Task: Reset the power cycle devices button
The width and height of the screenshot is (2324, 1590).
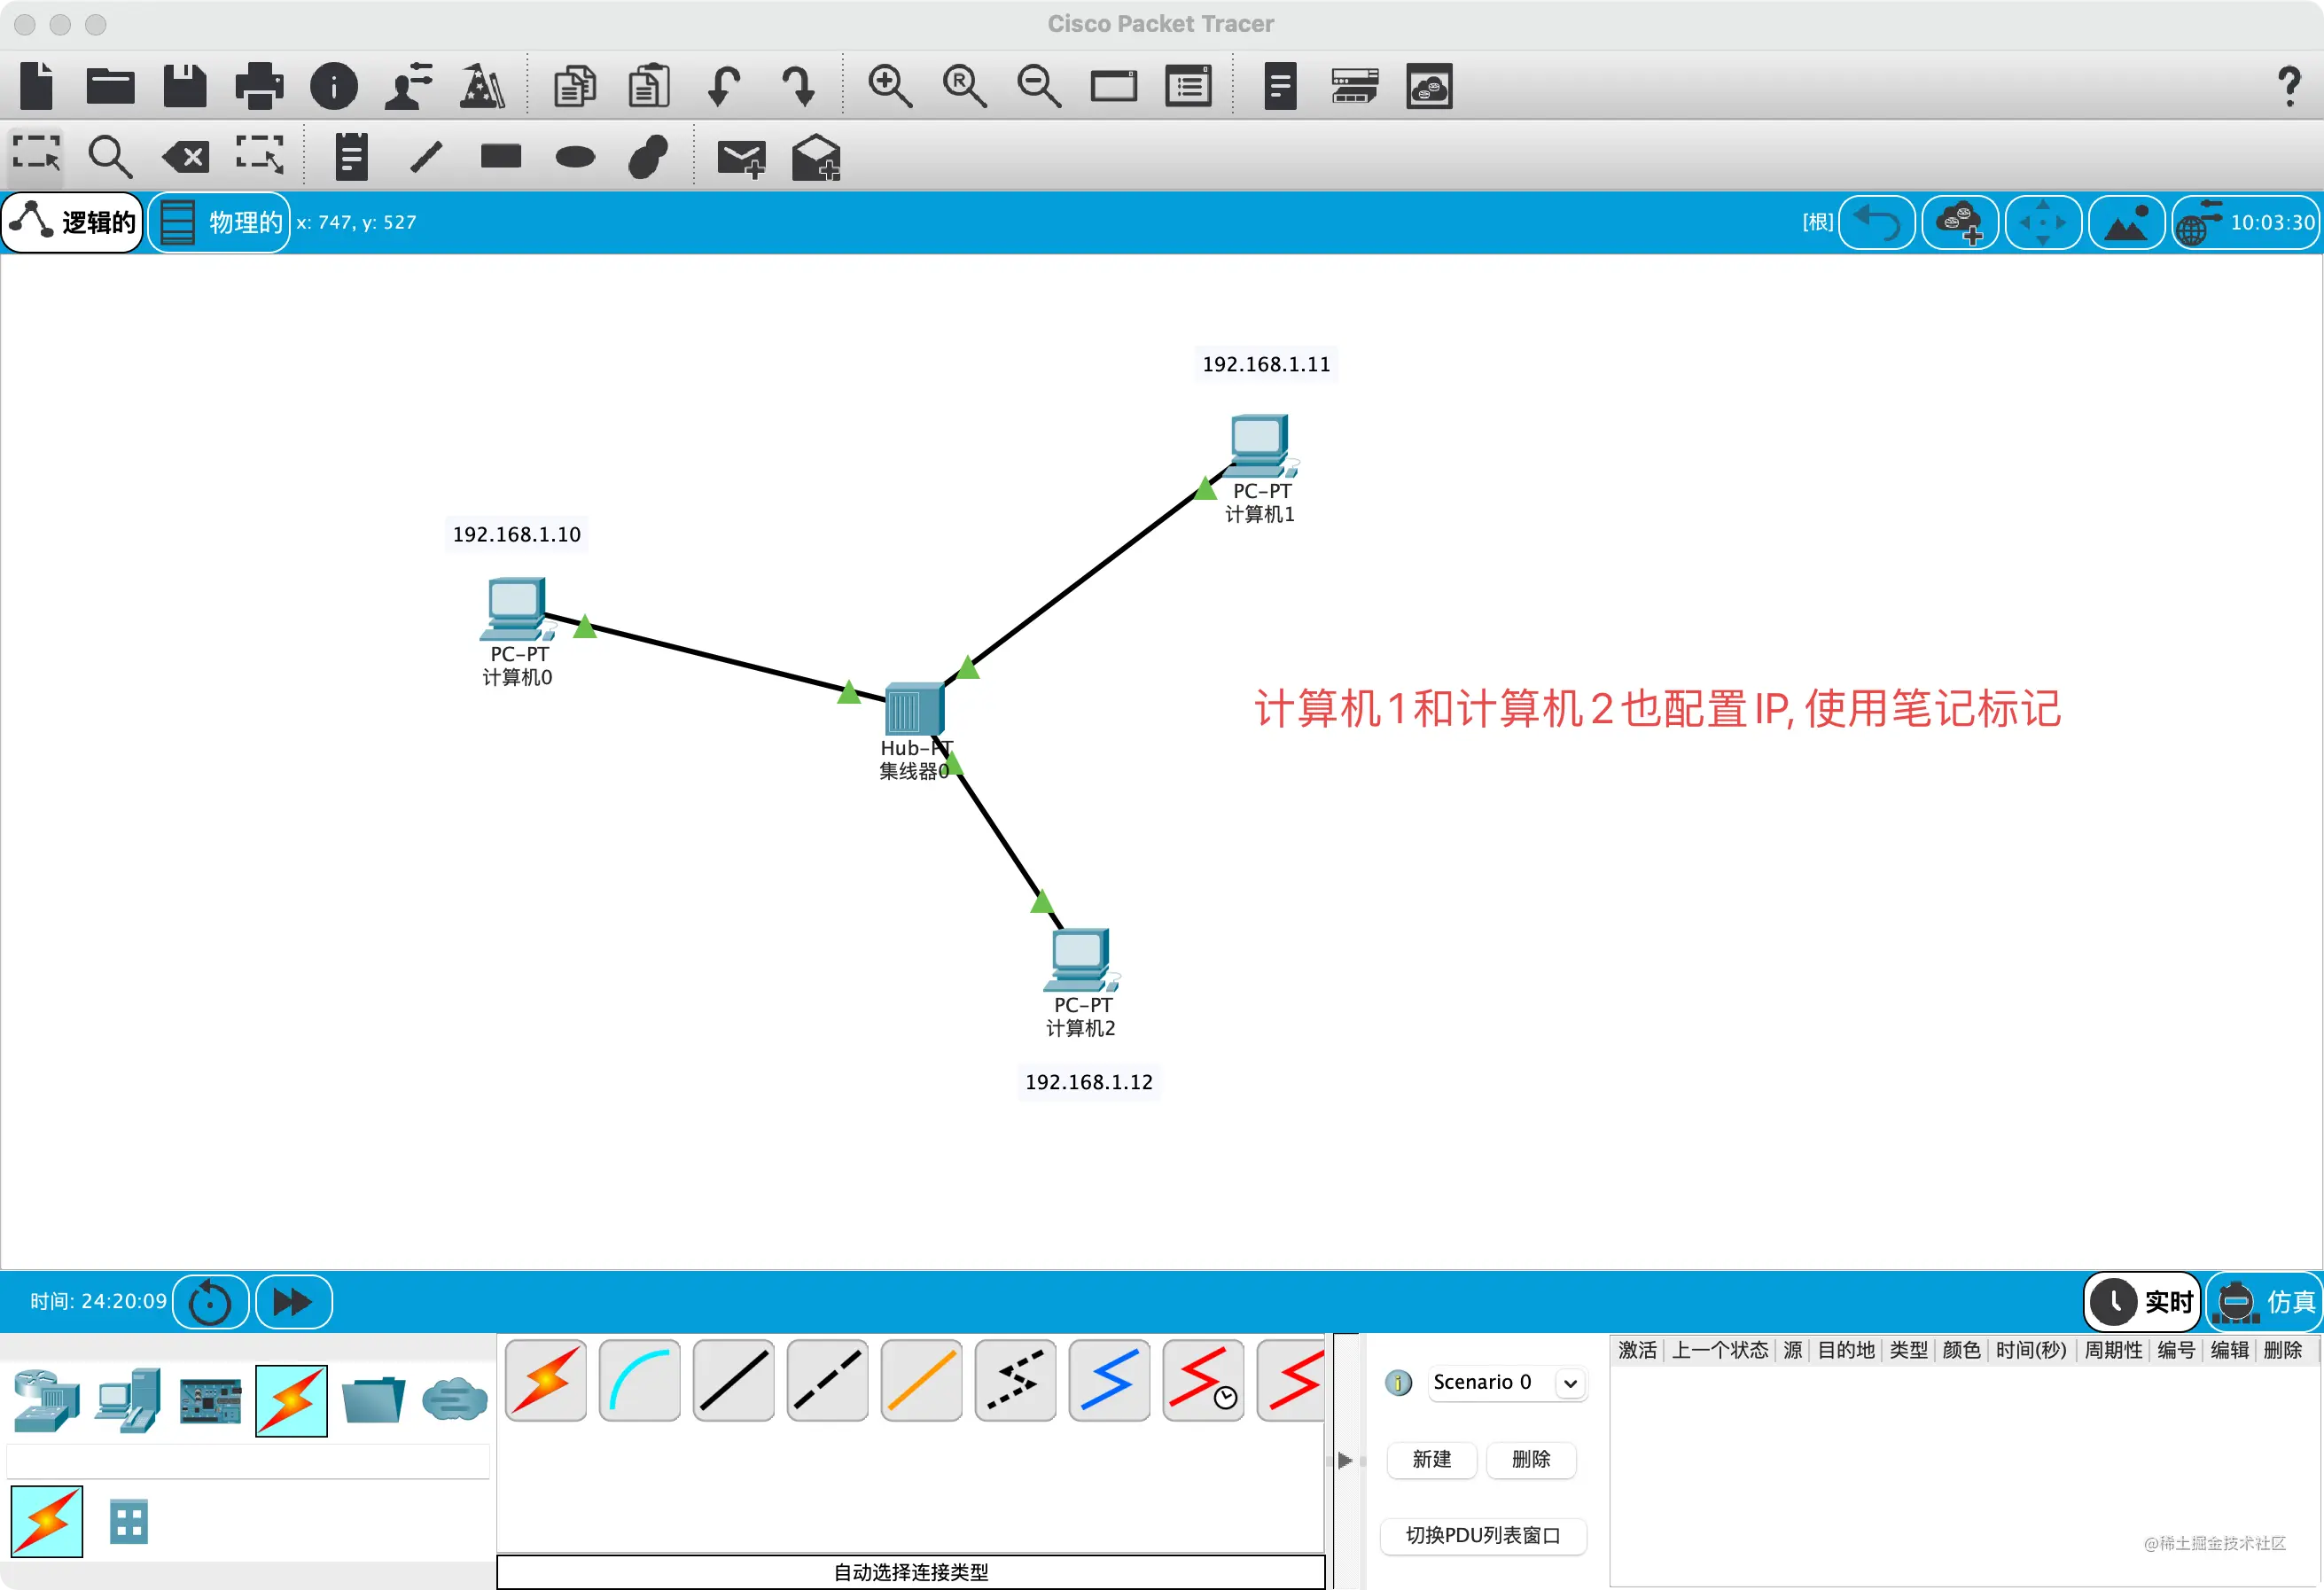Action: [x=210, y=1302]
